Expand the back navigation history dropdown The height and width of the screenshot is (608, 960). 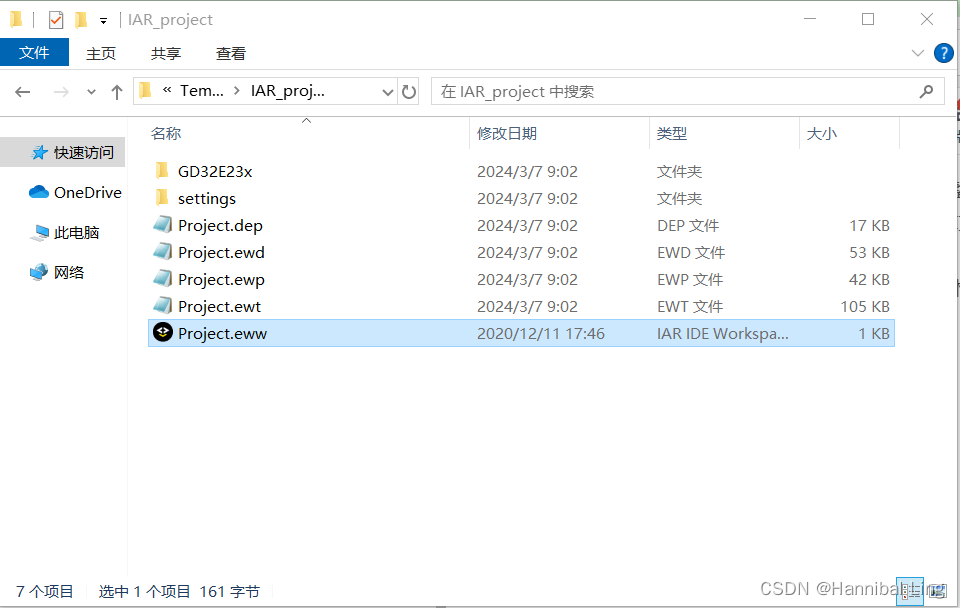tap(90, 91)
